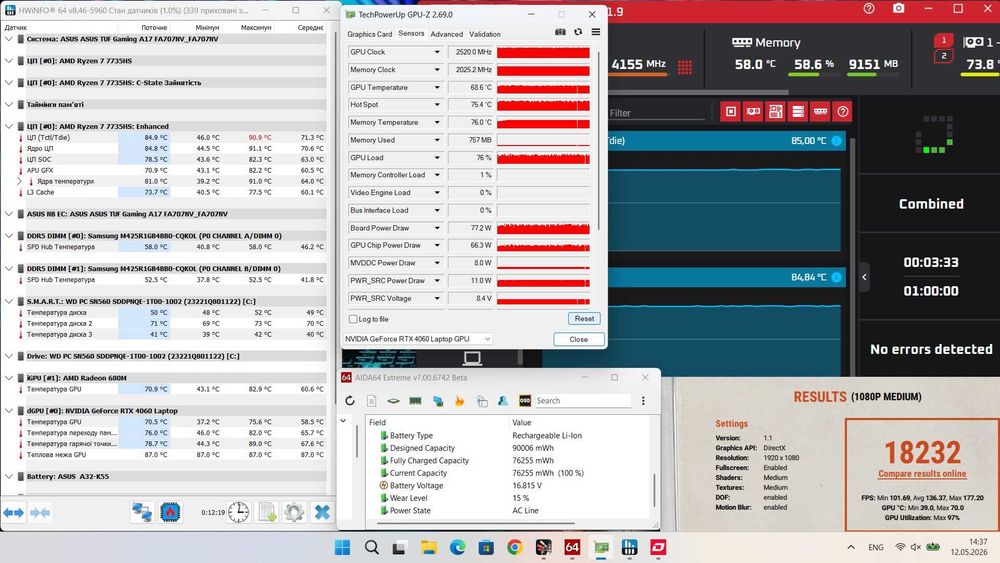The width and height of the screenshot is (1000, 563).
Task: Click HWiNFO clock reset timer icon
Action: point(239,512)
